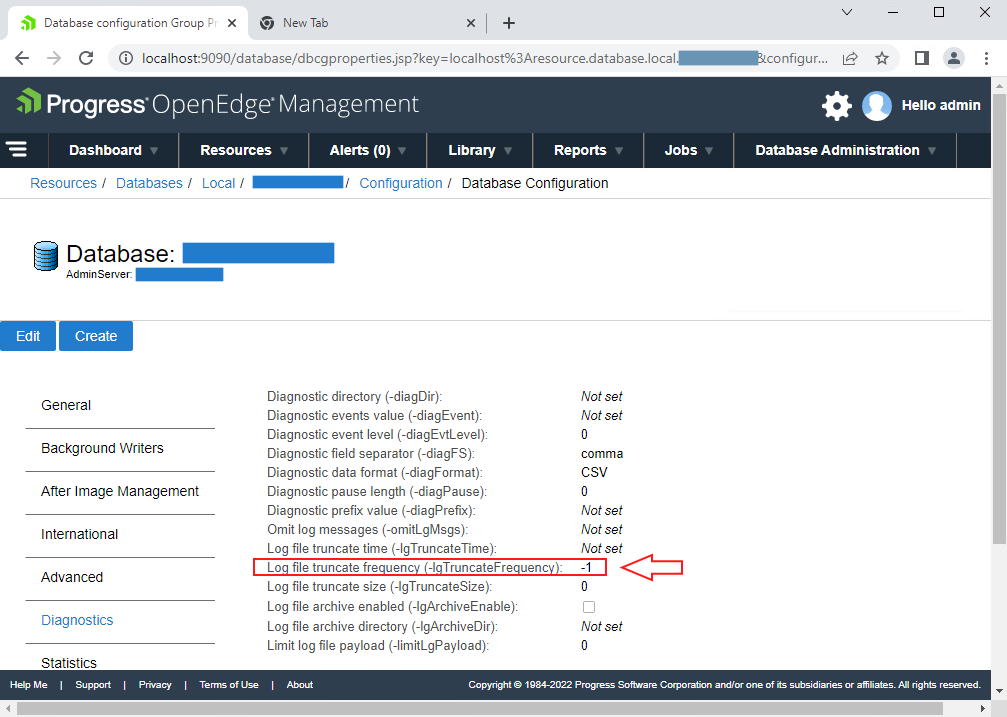Click the share page icon in the address bar
The width and height of the screenshot is (1007, 717).
850,58
